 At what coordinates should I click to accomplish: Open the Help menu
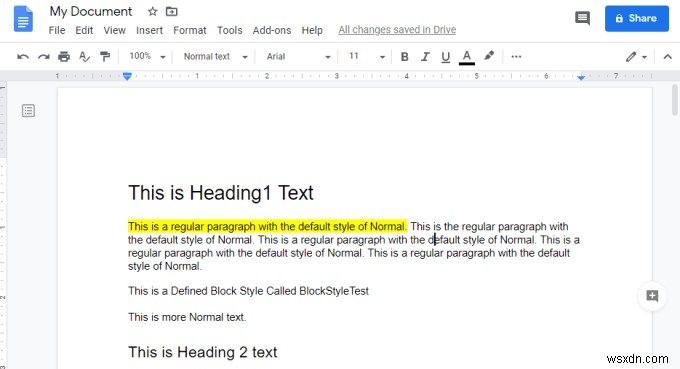(312, 30)
